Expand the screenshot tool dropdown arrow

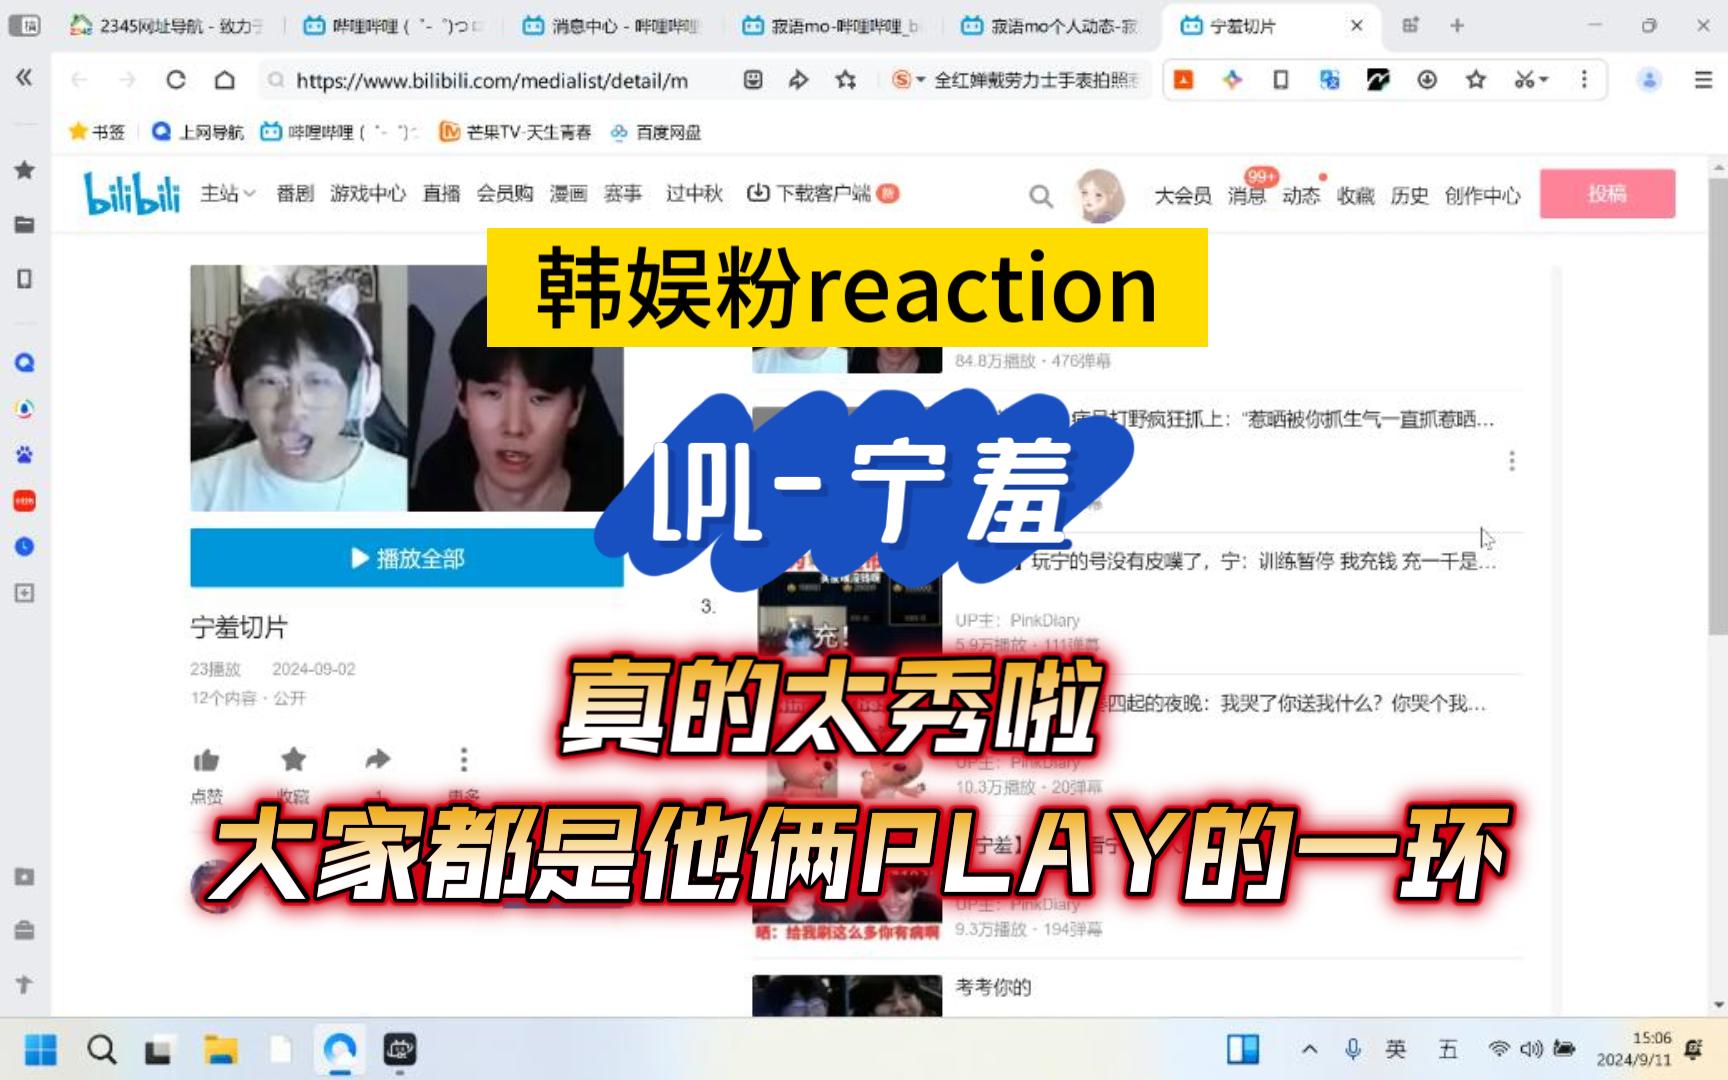[x=1544, y=80]
